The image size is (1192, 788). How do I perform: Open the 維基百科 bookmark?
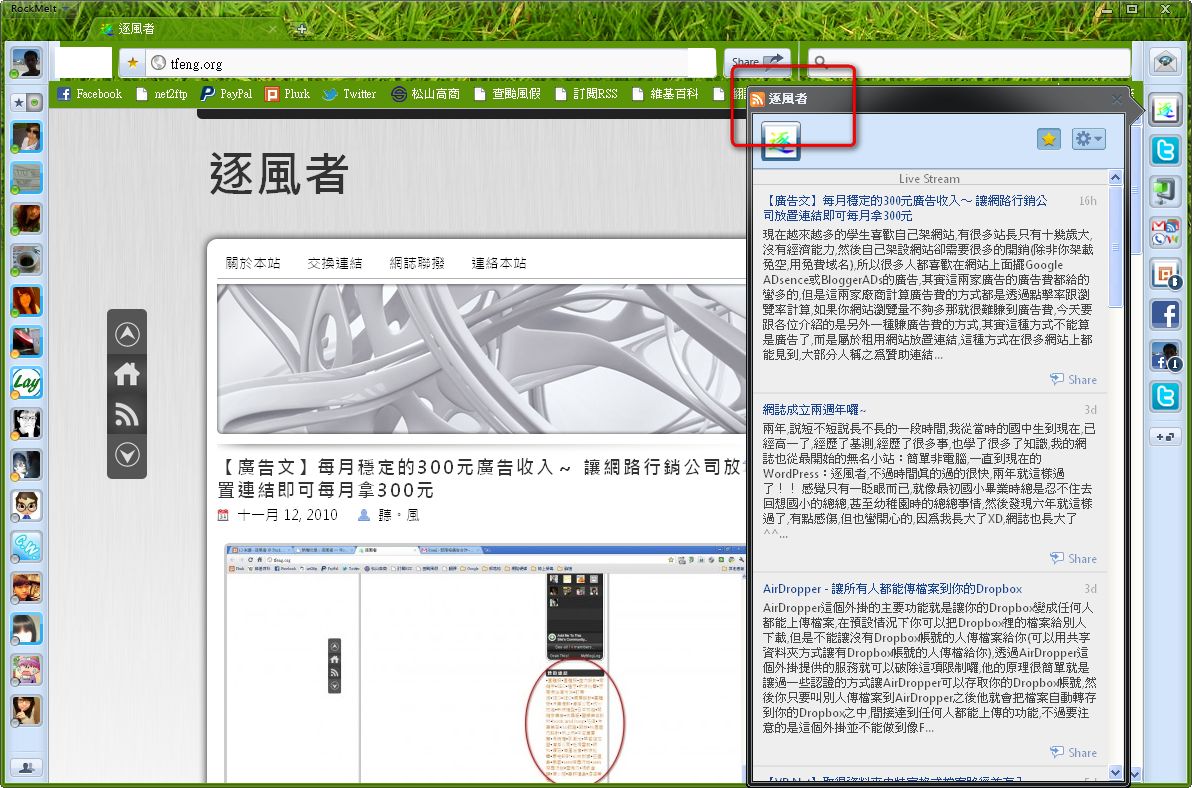(x=665, y=93)
